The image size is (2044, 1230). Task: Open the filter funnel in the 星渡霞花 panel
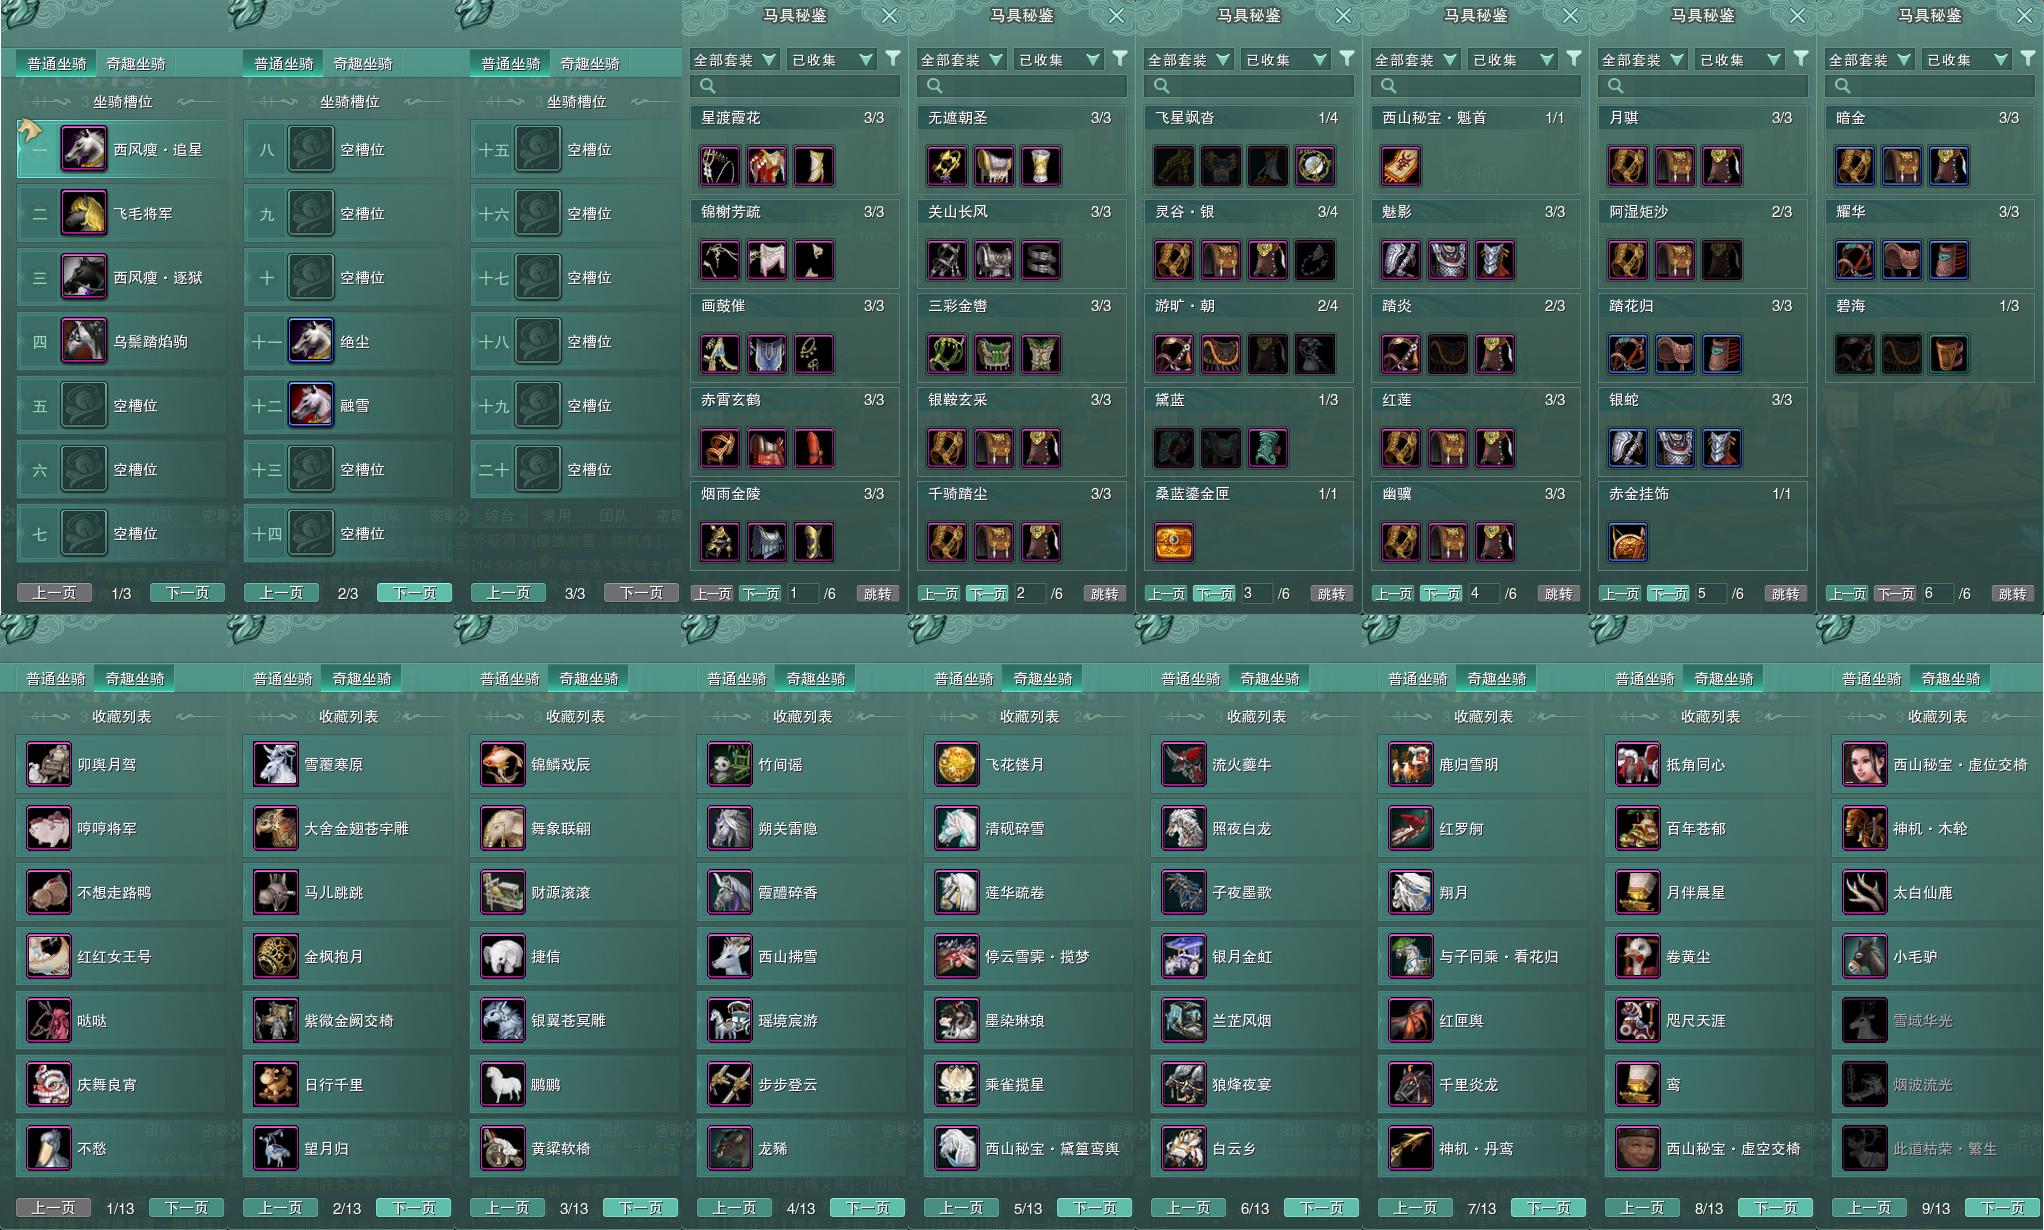pos(892,59)
